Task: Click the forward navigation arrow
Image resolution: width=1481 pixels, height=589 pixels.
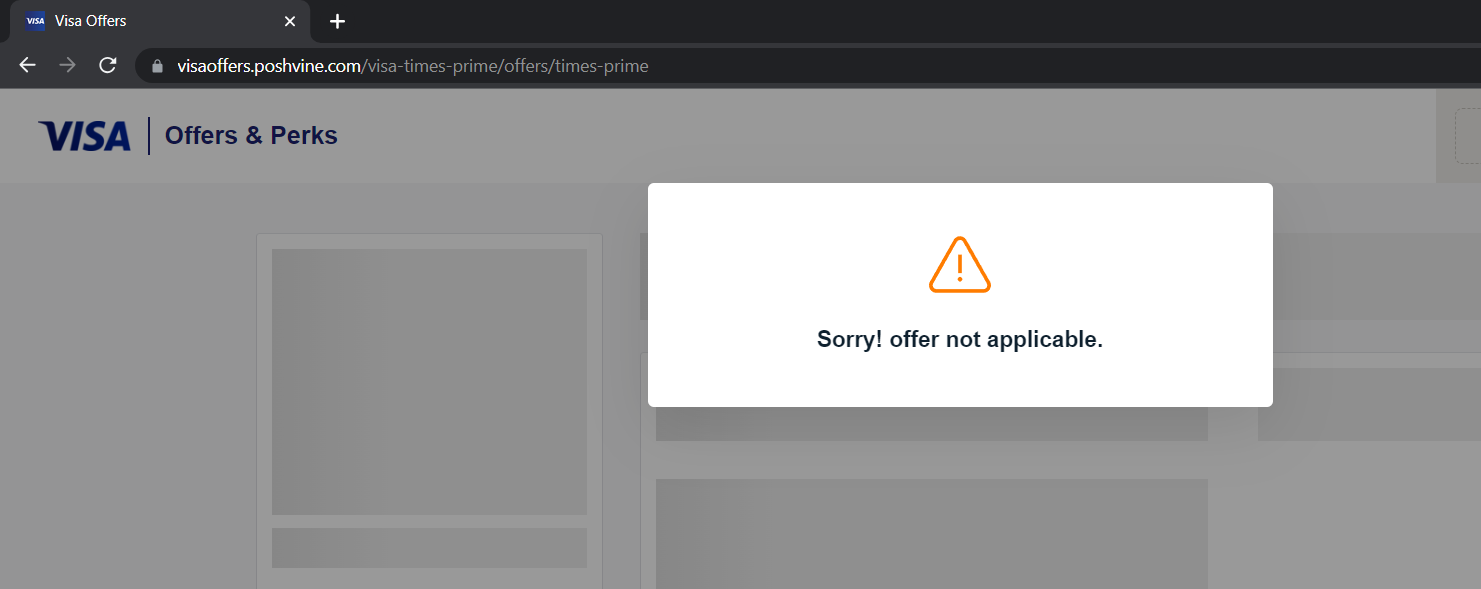Action: (67, 66)
